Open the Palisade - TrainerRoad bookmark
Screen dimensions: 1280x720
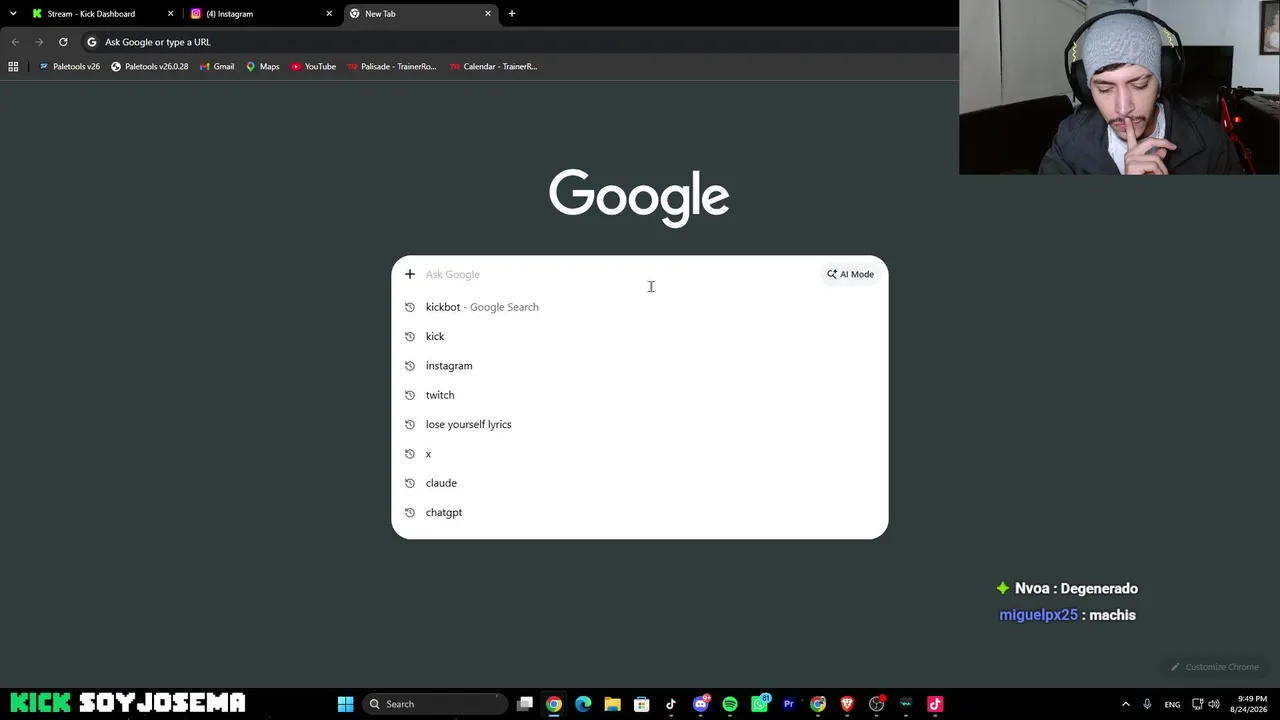(x=392, y=67)
